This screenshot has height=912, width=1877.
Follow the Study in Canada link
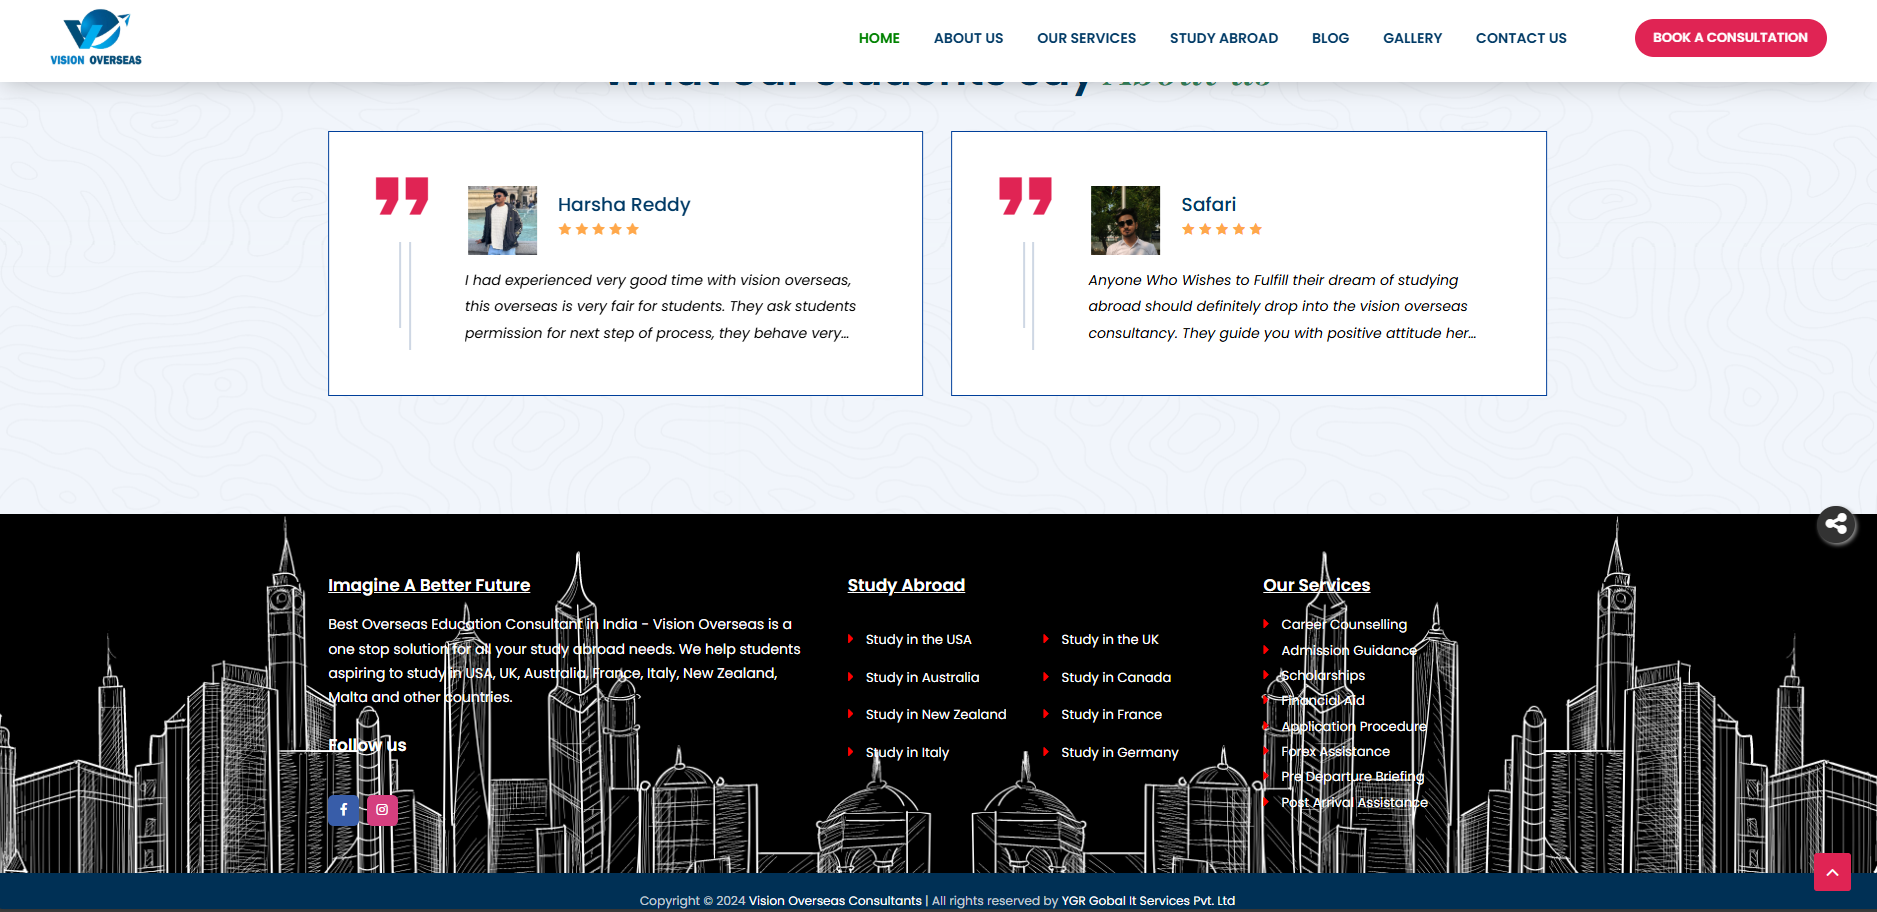coord(1115,678)
